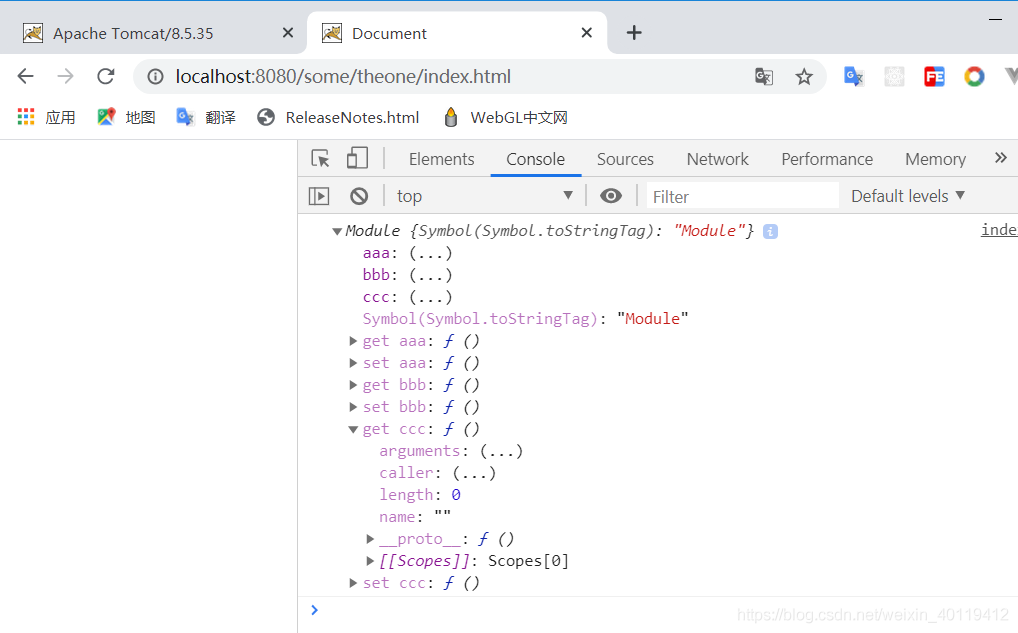Open the ReleaseNotes.html bookmark
The image size is (1018, 633).
click(x=338, y=118)
